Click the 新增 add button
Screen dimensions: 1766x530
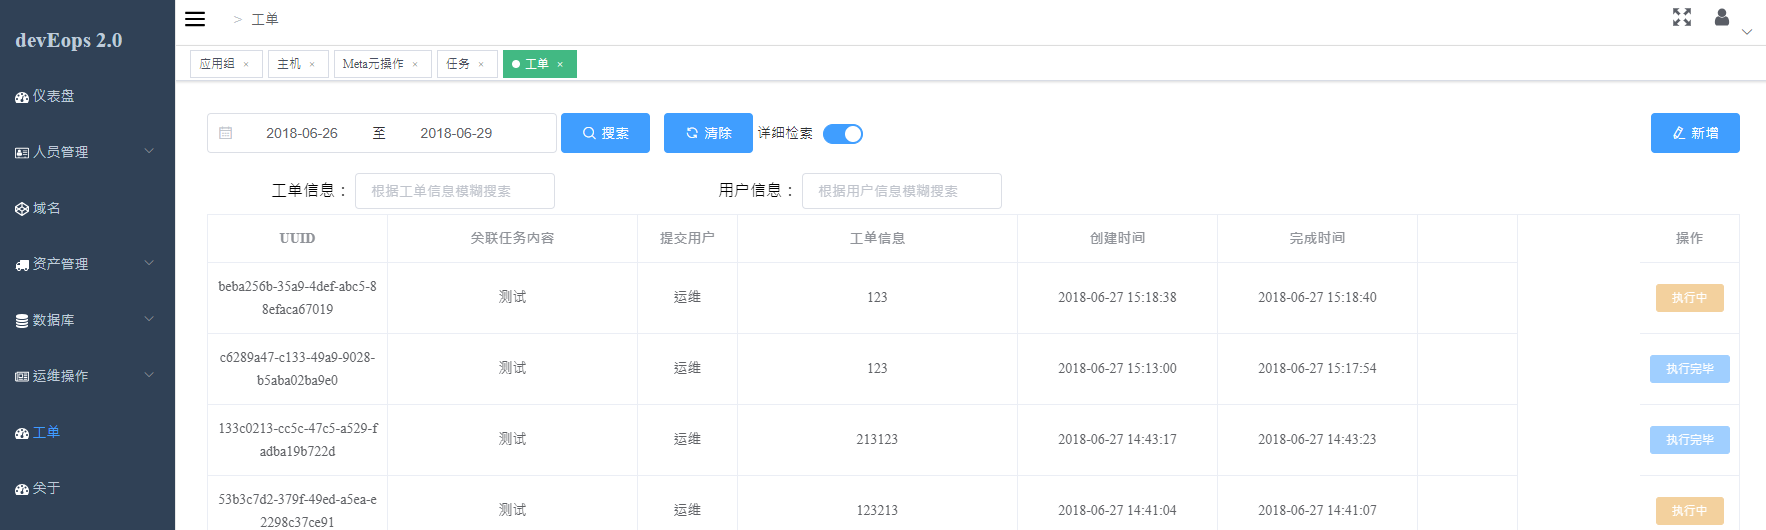(x=1695, y=133)
